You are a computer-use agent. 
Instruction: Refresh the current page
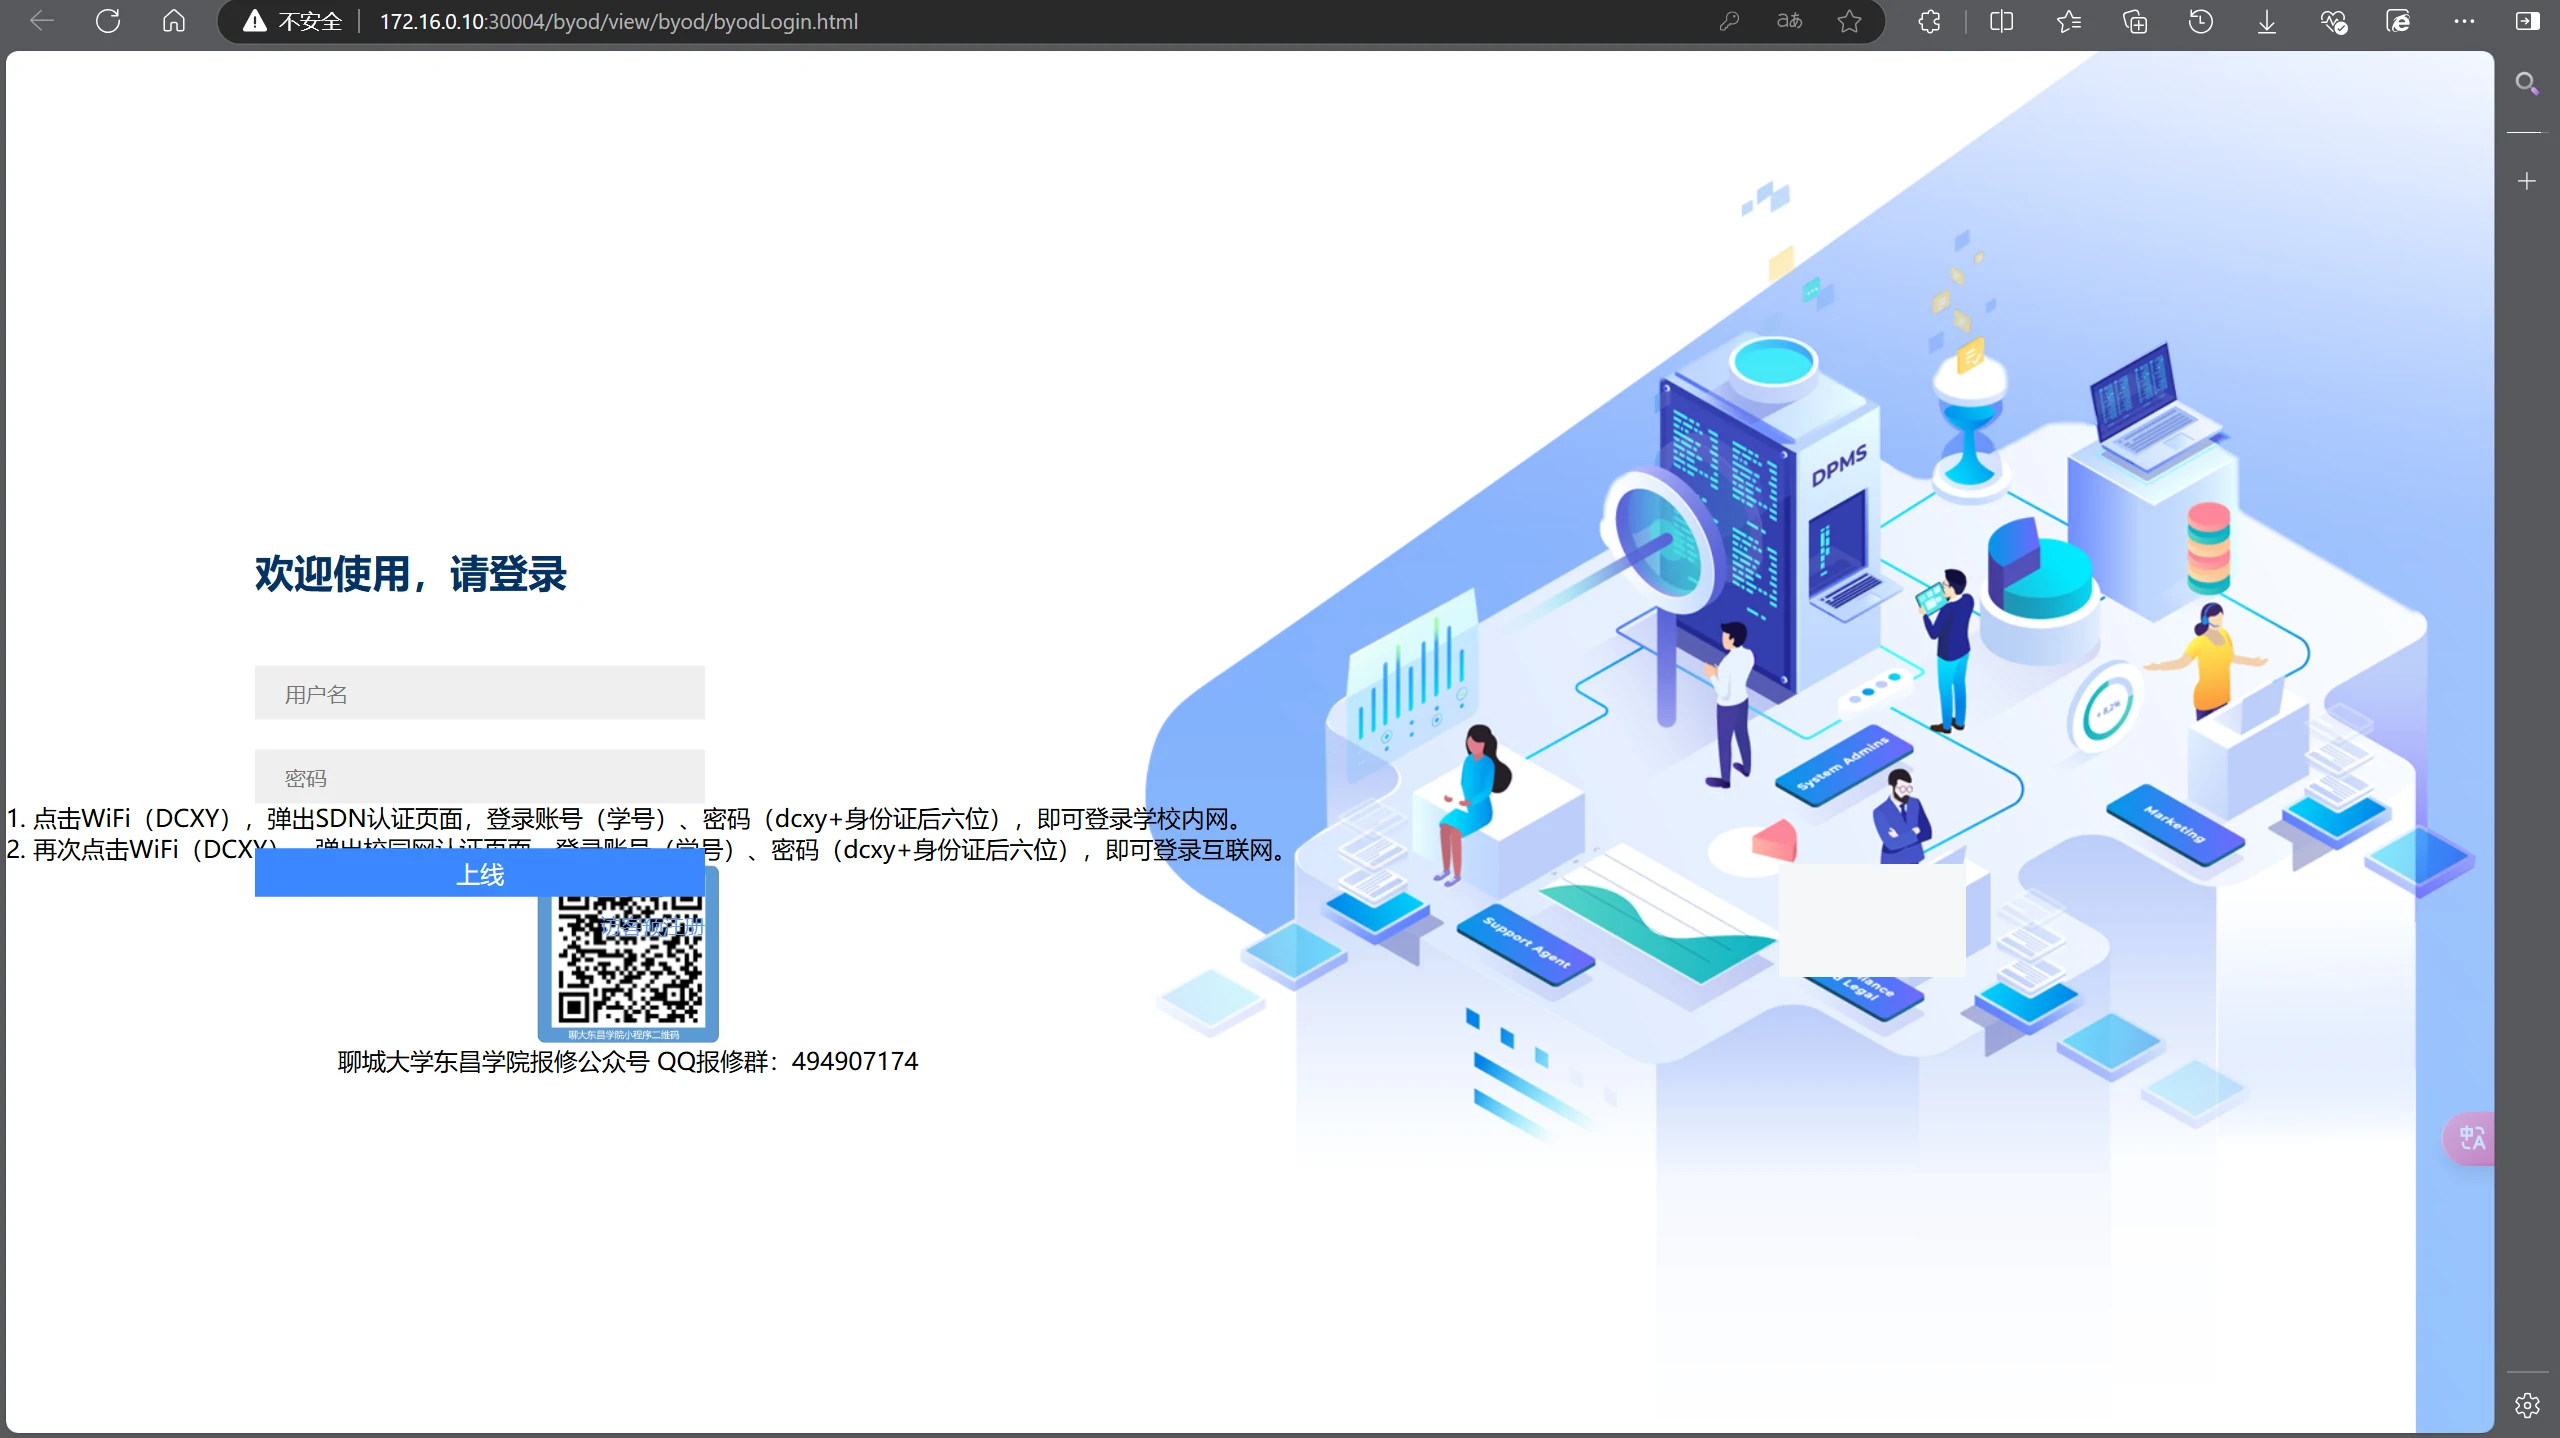tap(108, 21)
